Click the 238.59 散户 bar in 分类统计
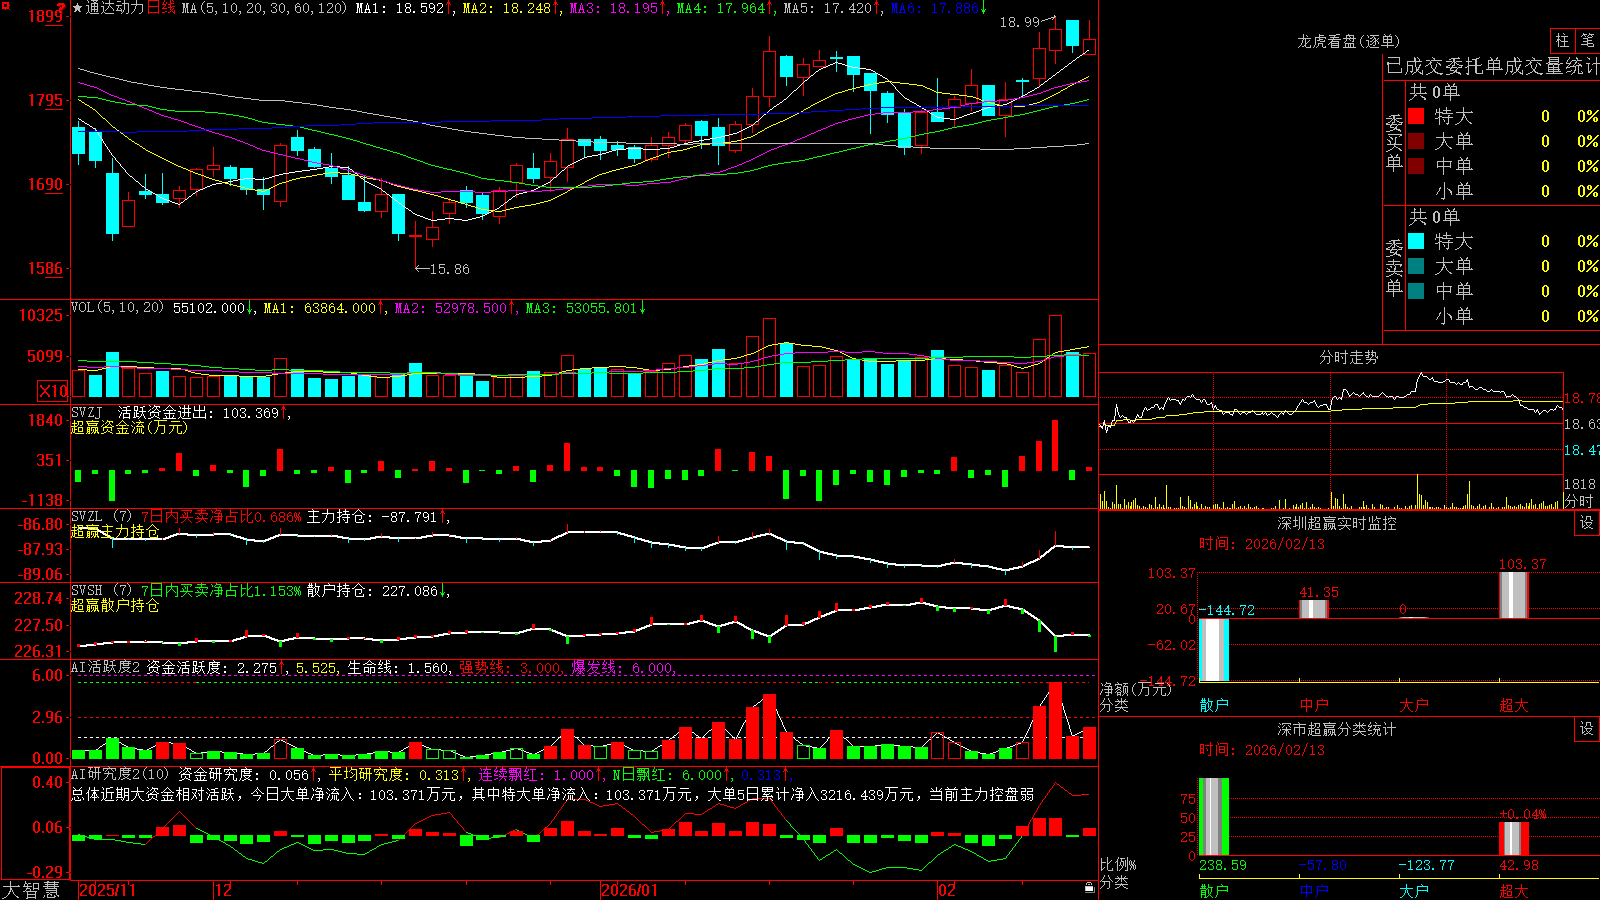The image size is (1600, 900). pos(1214,817)
